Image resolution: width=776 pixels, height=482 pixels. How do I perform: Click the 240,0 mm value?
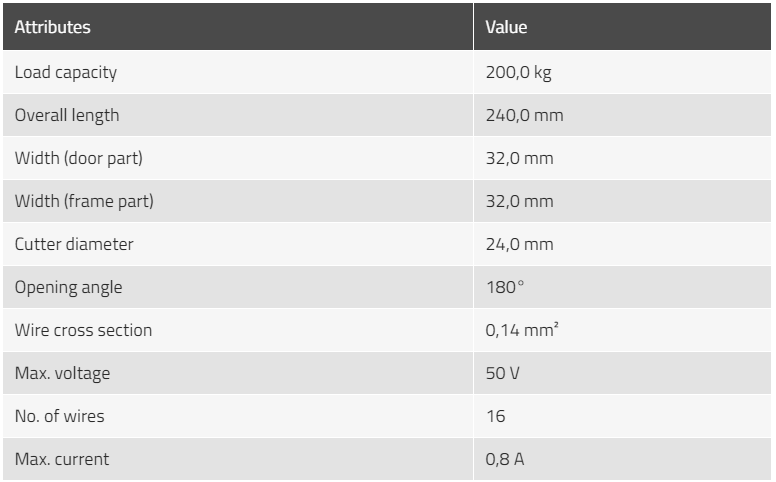[524, 115]
